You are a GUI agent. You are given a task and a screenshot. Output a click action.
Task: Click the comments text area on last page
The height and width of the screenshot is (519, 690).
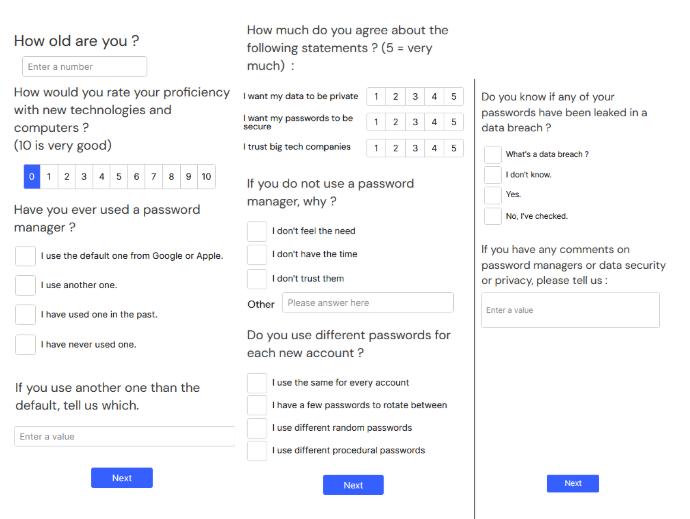570,310
